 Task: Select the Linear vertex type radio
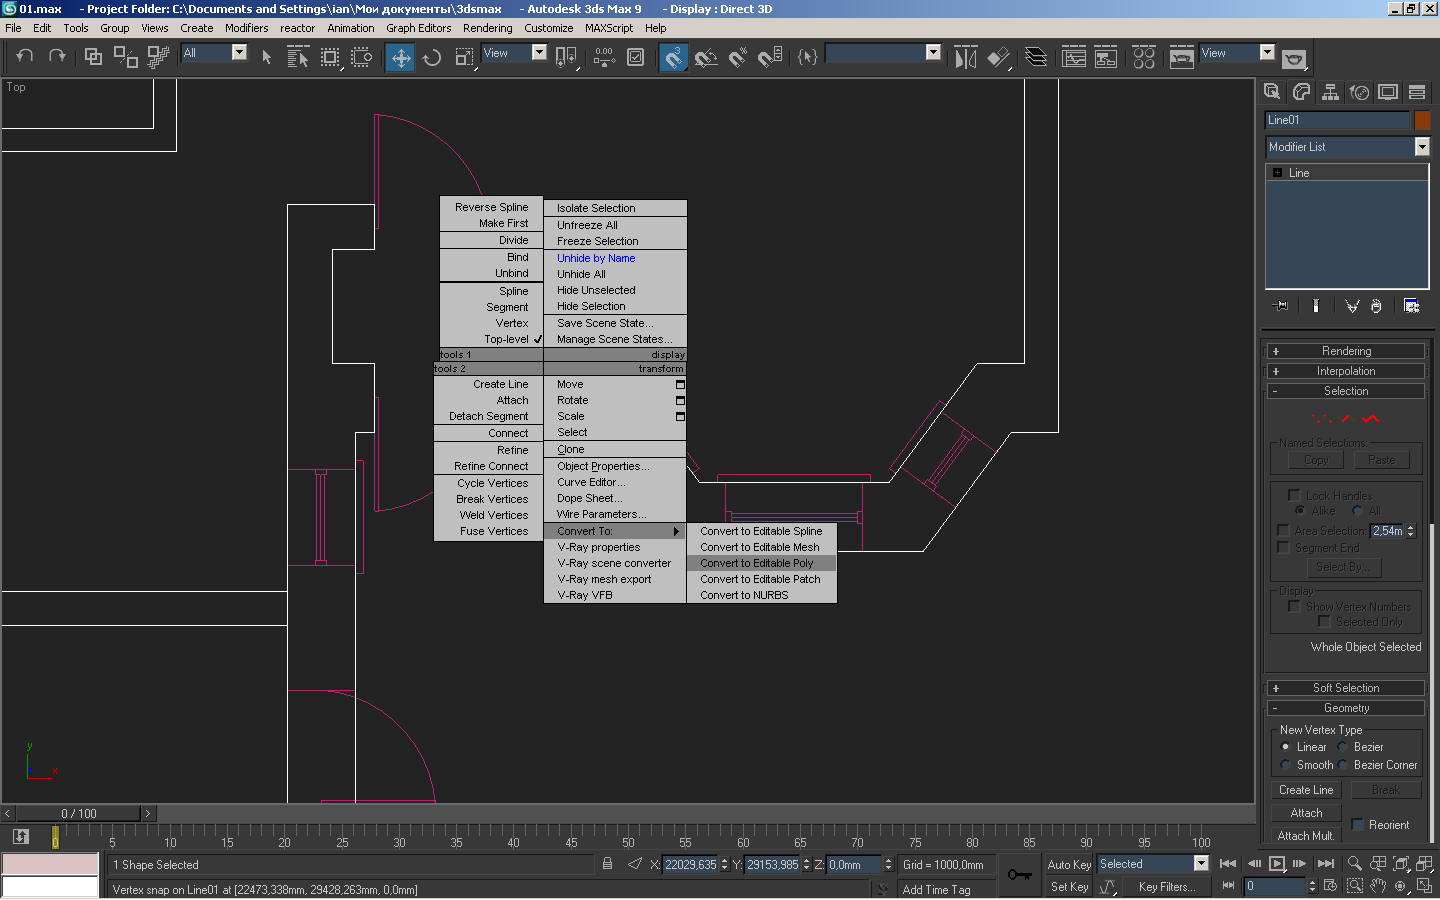(x=1286, y=747)
